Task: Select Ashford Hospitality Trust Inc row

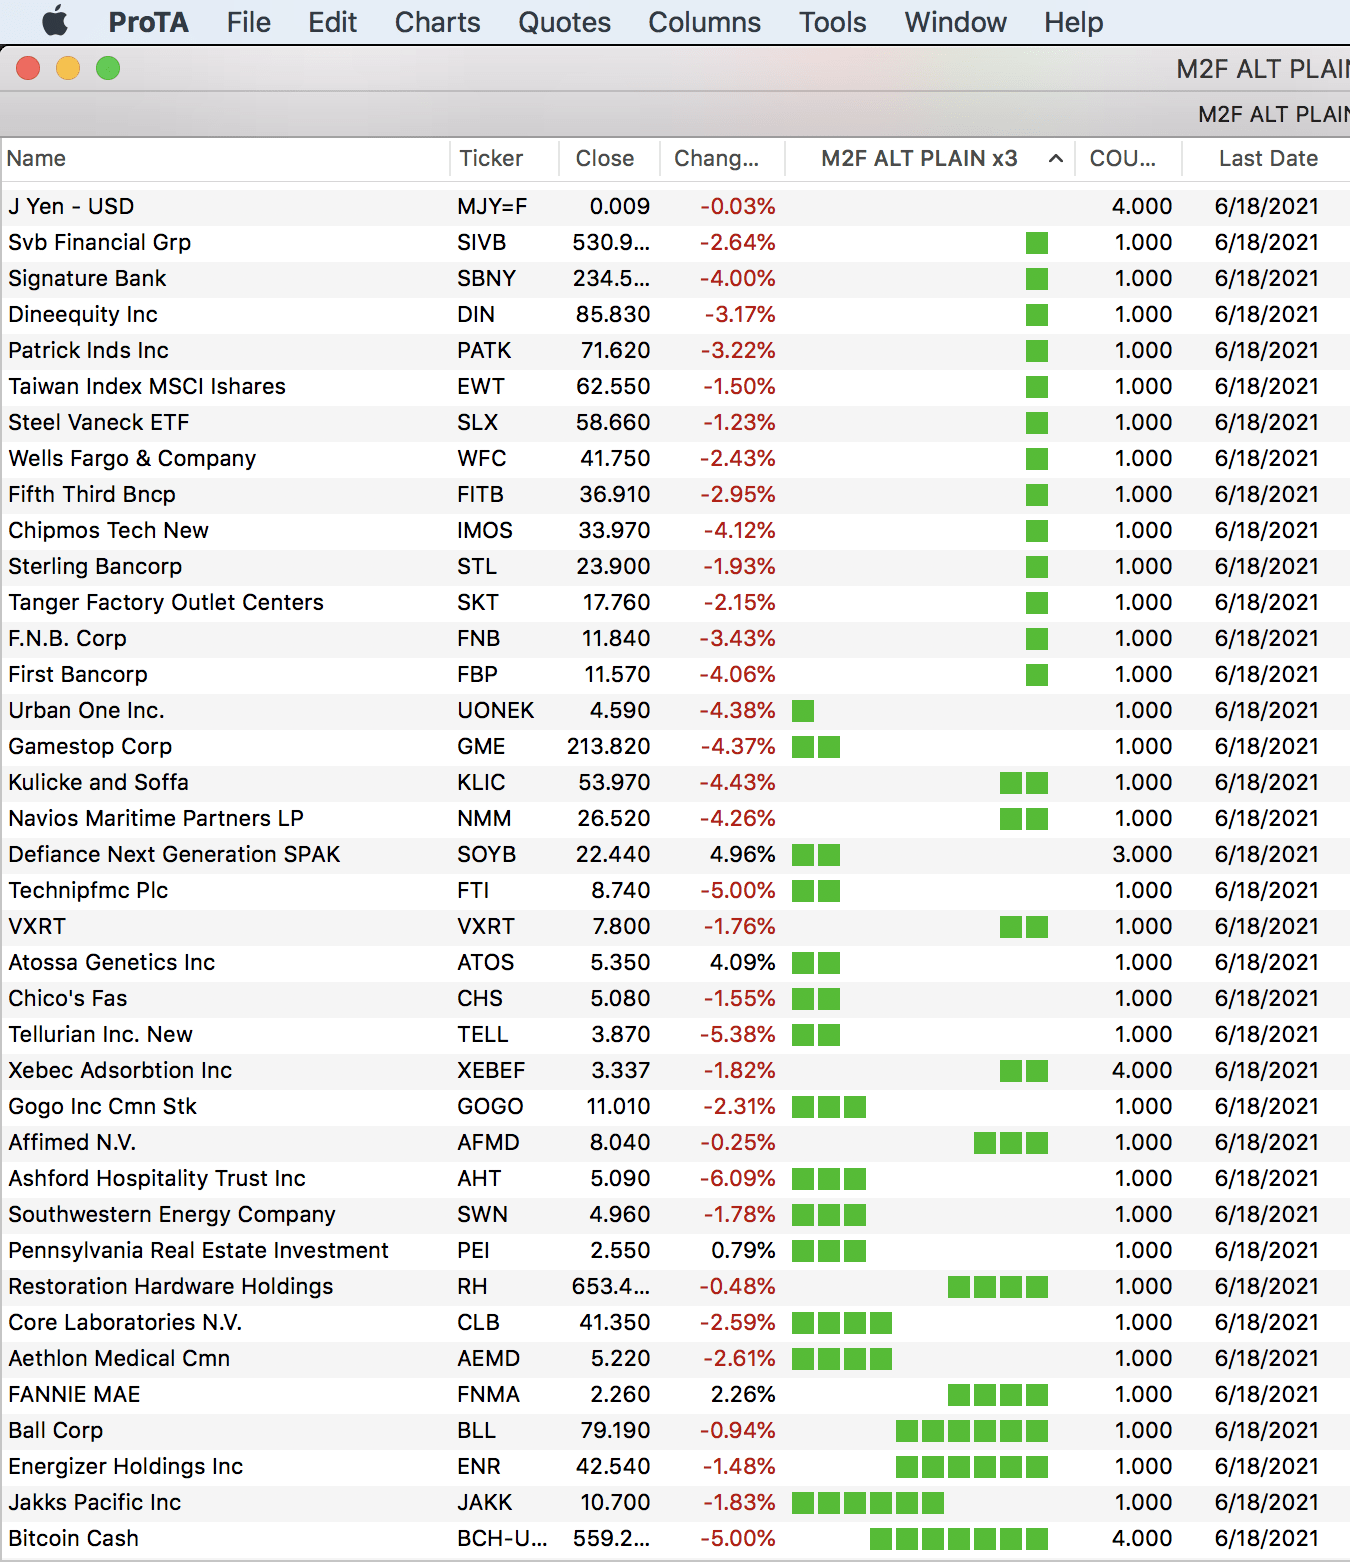Action: coord(675,1178)
